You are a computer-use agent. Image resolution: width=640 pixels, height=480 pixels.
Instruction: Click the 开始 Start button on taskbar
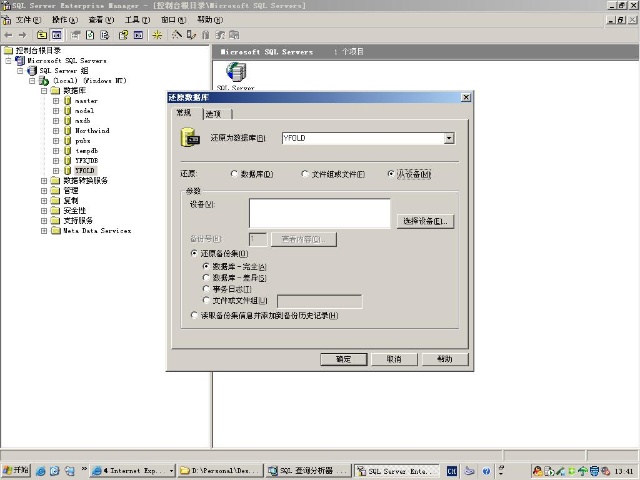[x=16, y=470]
